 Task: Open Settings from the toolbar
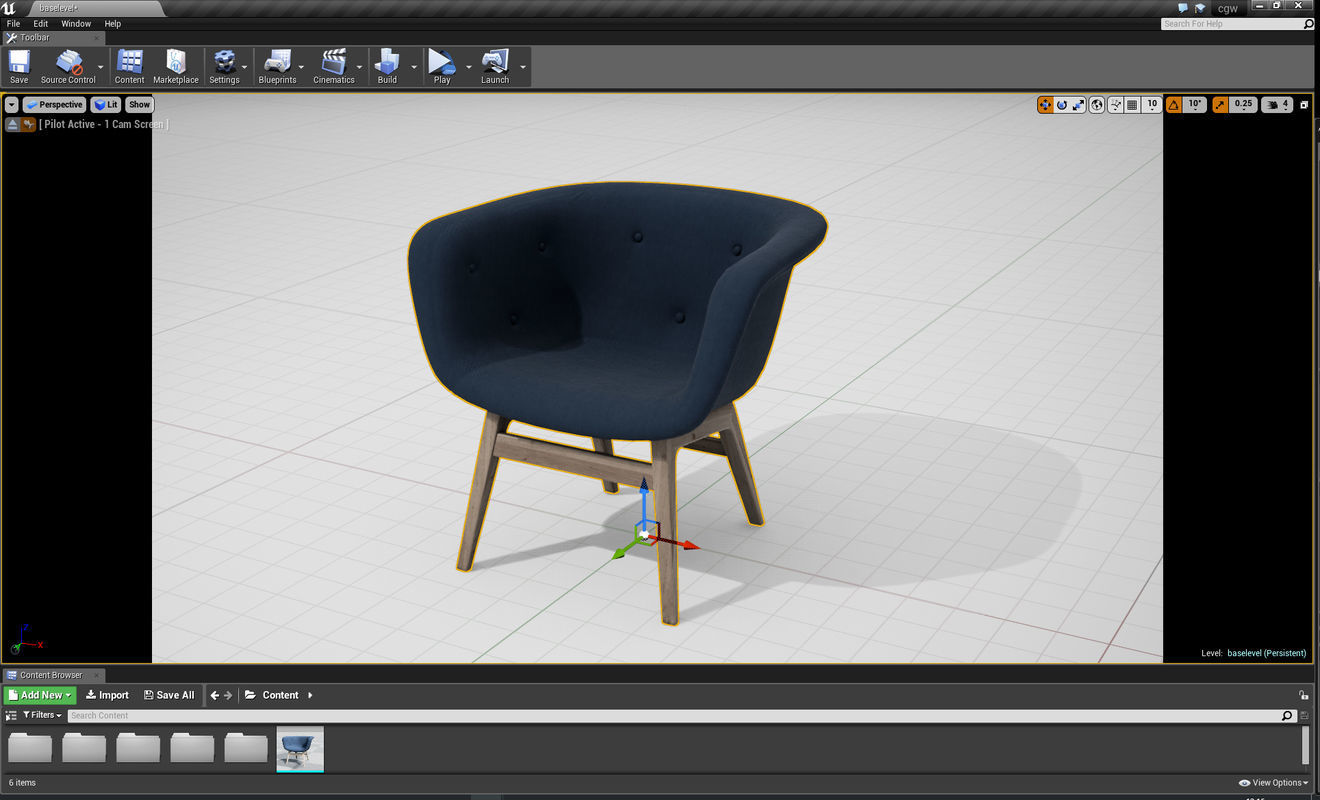coord(224,66)
